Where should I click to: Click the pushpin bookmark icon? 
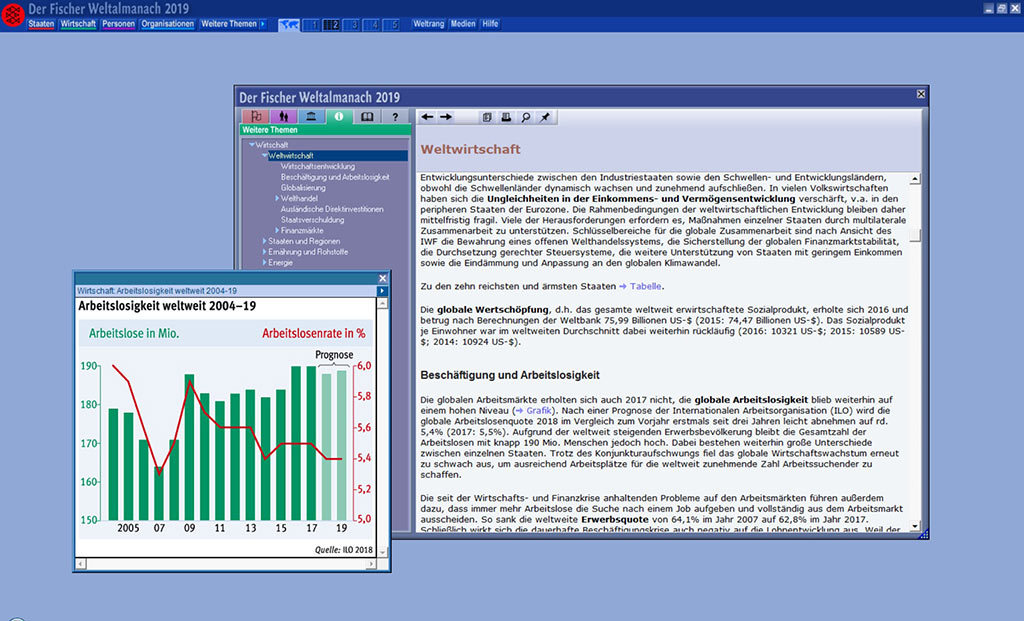tap(545, 118)
